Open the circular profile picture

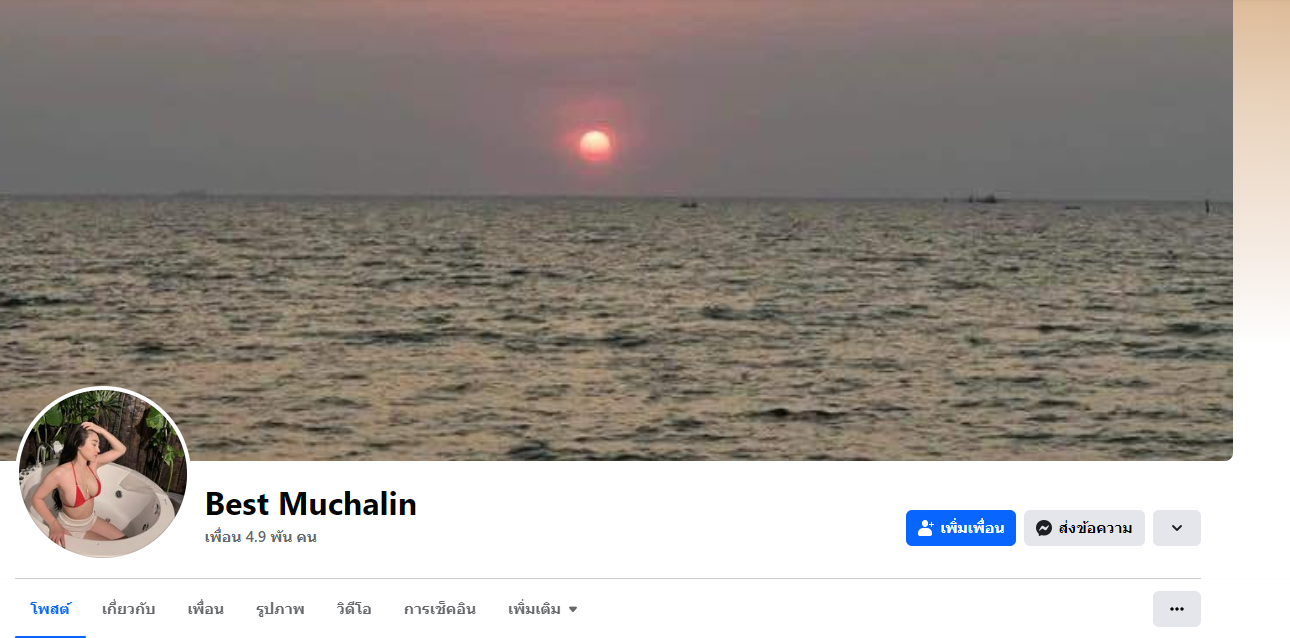point(102,473)
